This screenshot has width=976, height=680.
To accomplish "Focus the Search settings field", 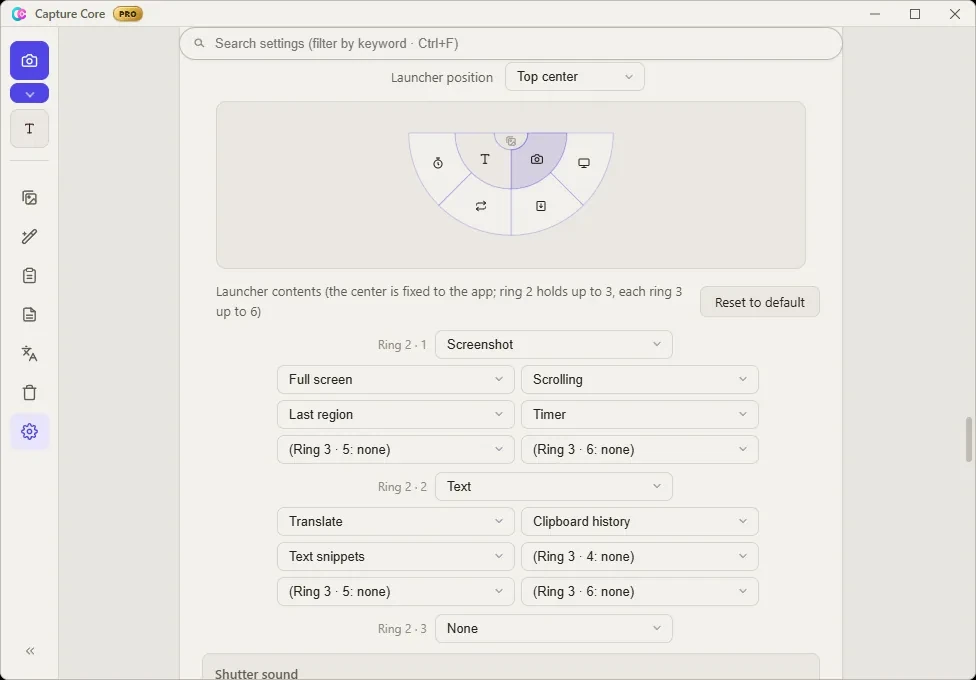I will tap(510, 44).
